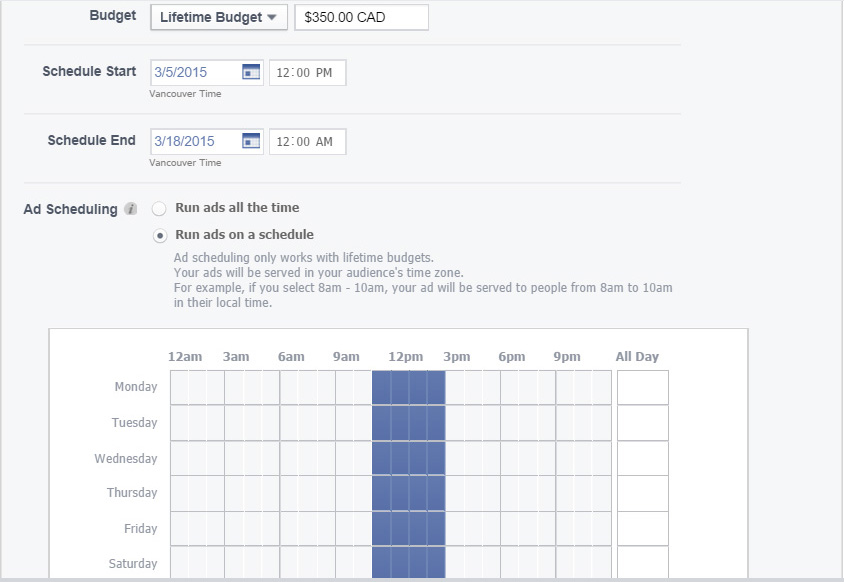Click the 3pm column header
Image resolution: width=844 pixels, height=582 pixels.
[456, 356]
